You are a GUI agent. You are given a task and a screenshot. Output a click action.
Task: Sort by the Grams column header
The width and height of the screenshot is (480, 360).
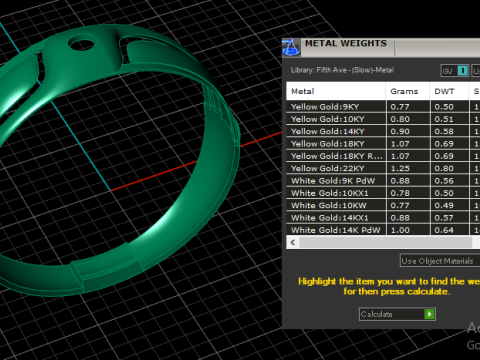[x=408, y=91]
